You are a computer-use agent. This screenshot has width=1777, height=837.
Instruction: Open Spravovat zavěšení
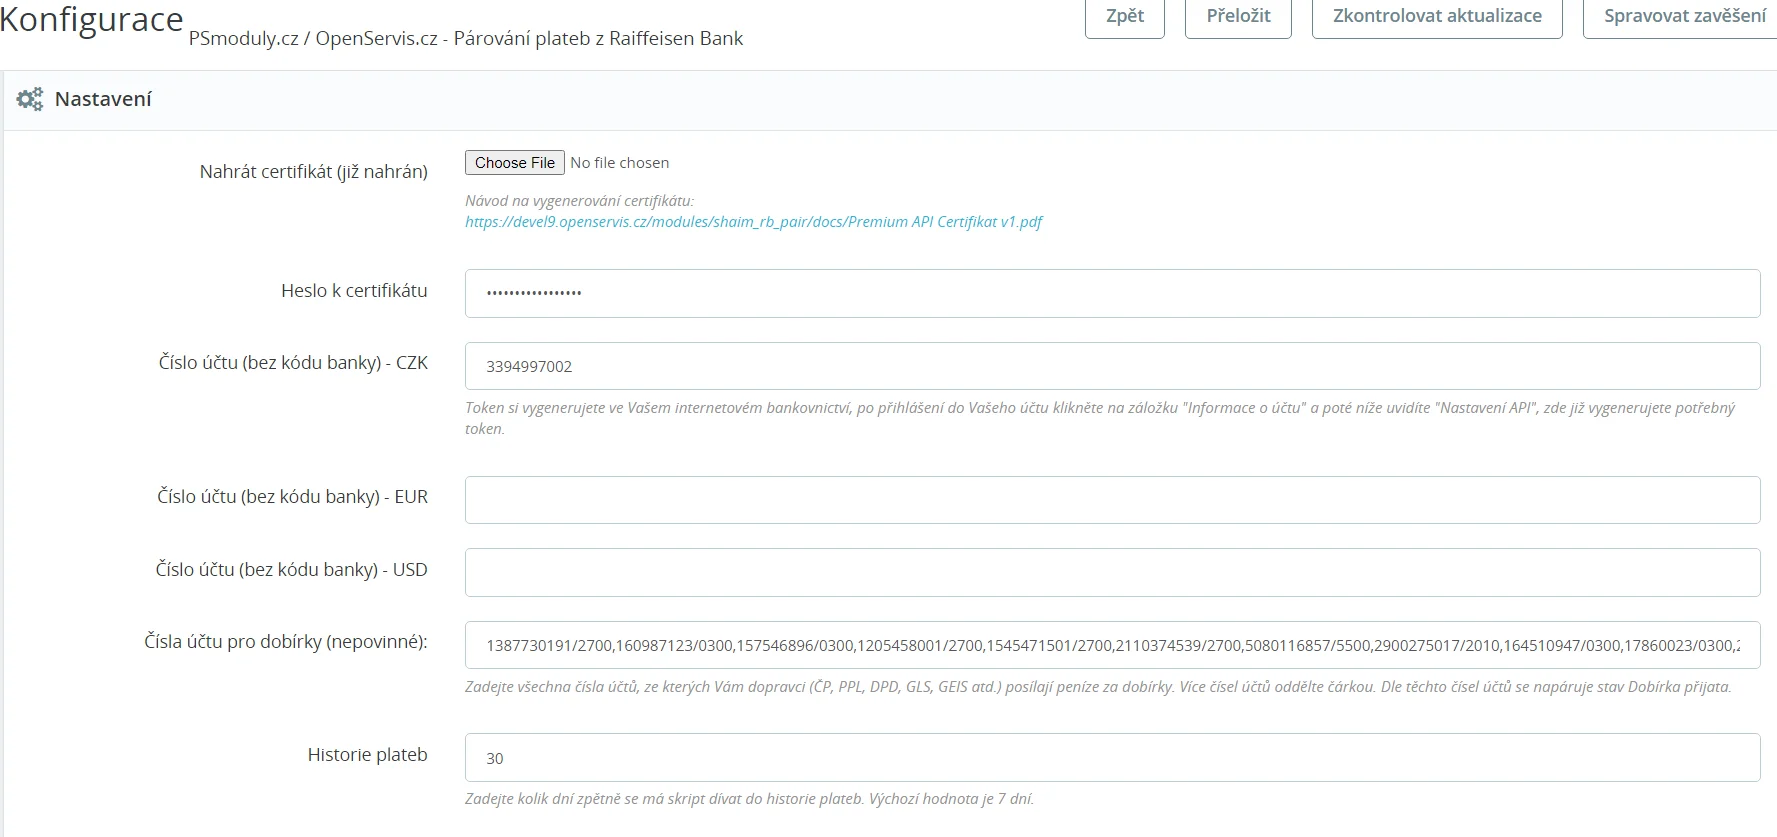pos(1684,17)
